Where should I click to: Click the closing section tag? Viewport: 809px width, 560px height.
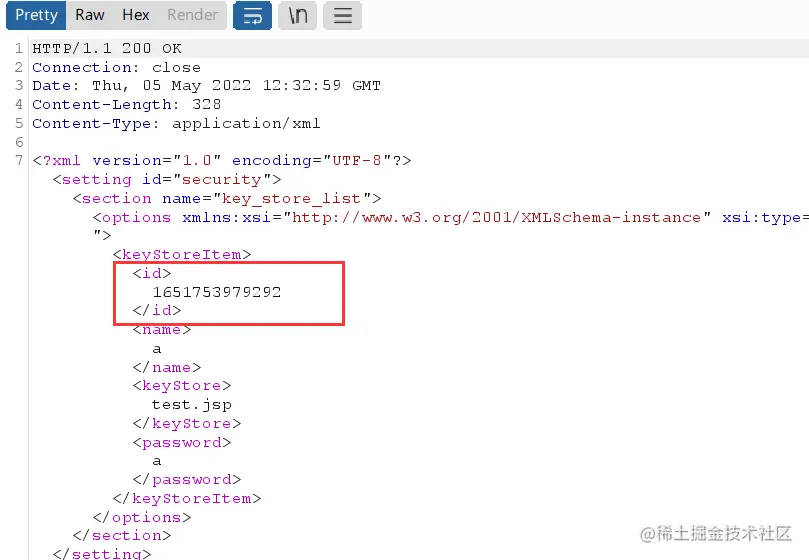[122, 536]
